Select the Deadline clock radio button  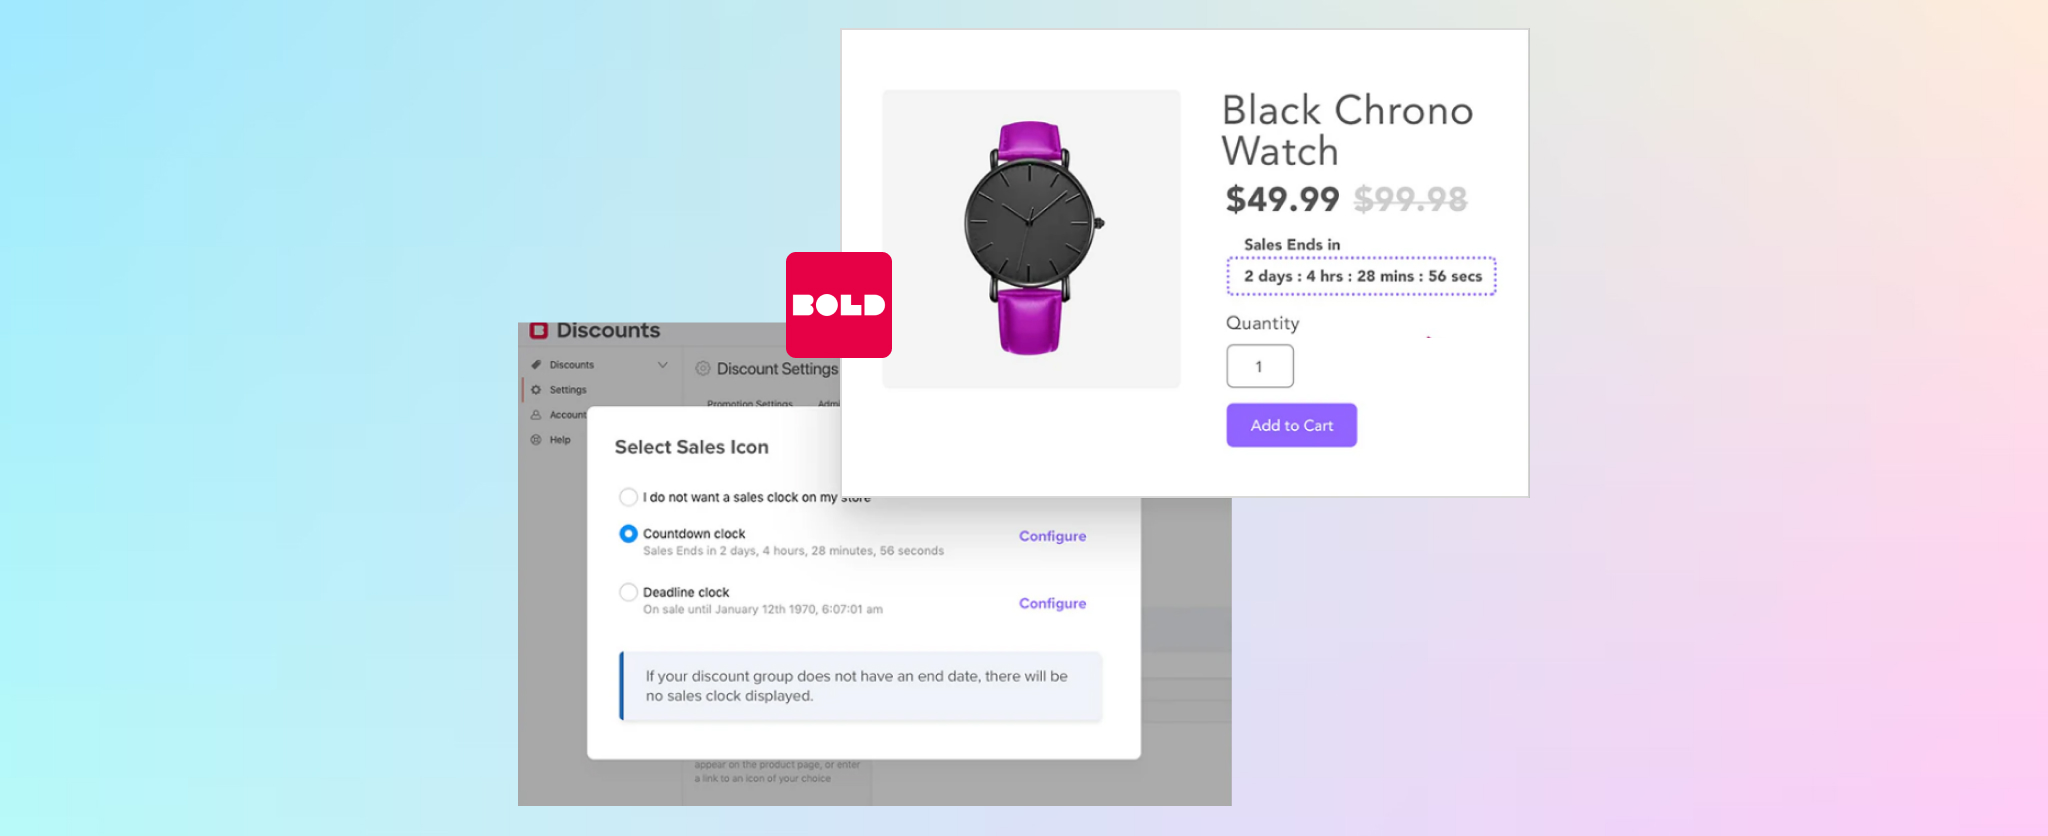(x=628, y=592)
